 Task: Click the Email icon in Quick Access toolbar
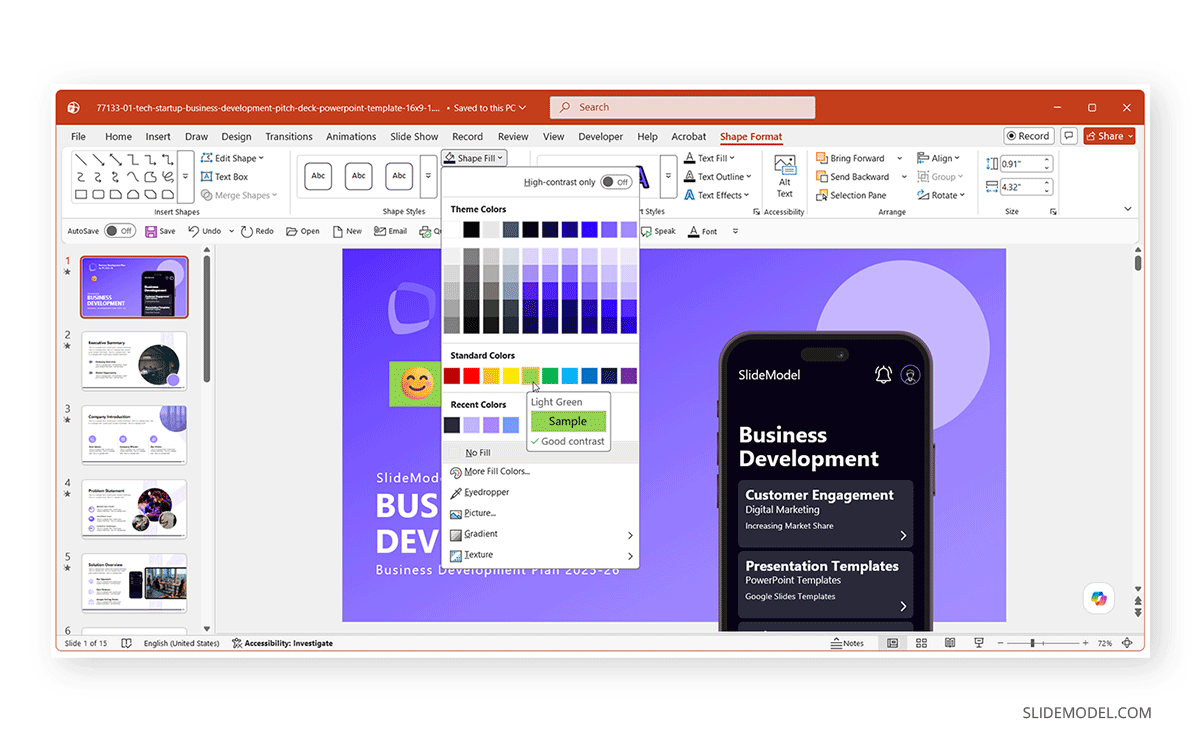380,231
